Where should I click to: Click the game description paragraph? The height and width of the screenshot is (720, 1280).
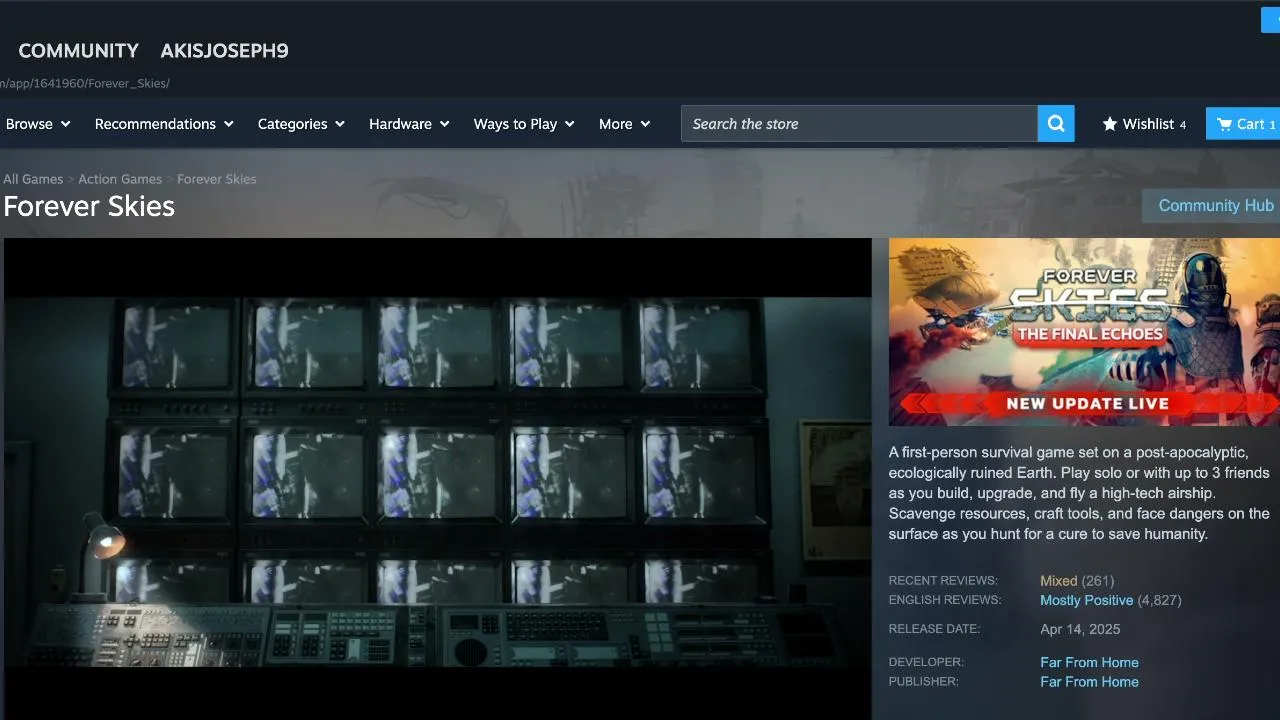(1080, 493)
